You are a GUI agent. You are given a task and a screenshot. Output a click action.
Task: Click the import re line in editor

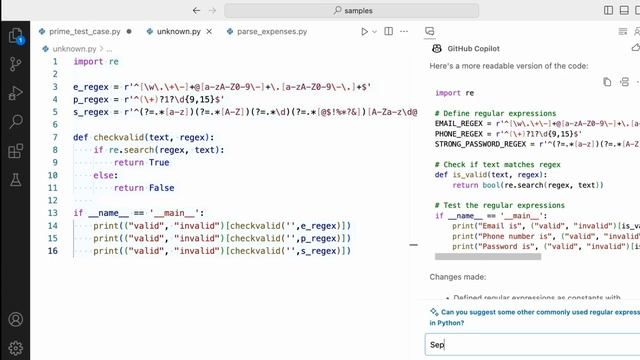(x=96, y=62)
